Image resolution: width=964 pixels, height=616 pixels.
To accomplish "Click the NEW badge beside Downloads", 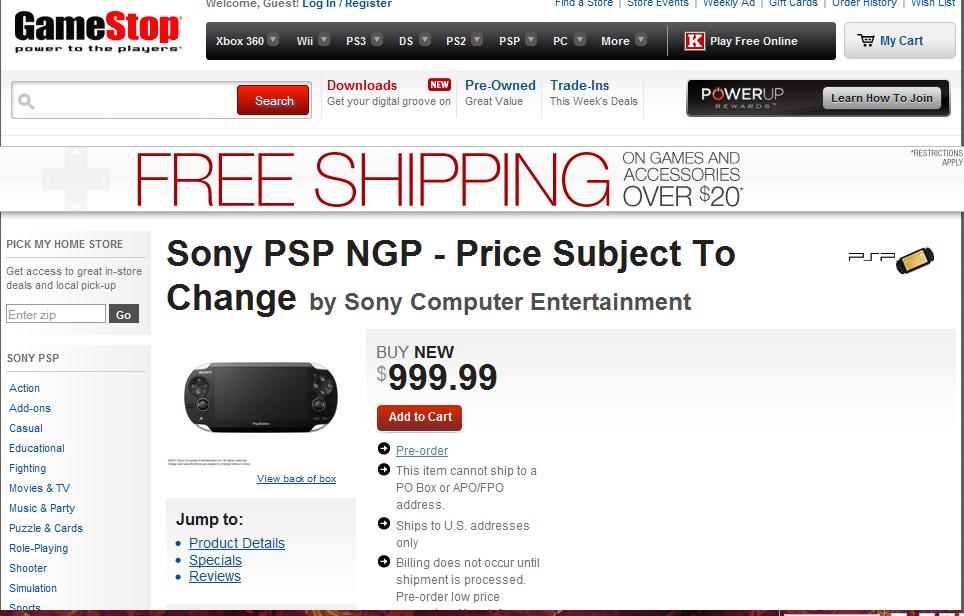I will 439,85.
